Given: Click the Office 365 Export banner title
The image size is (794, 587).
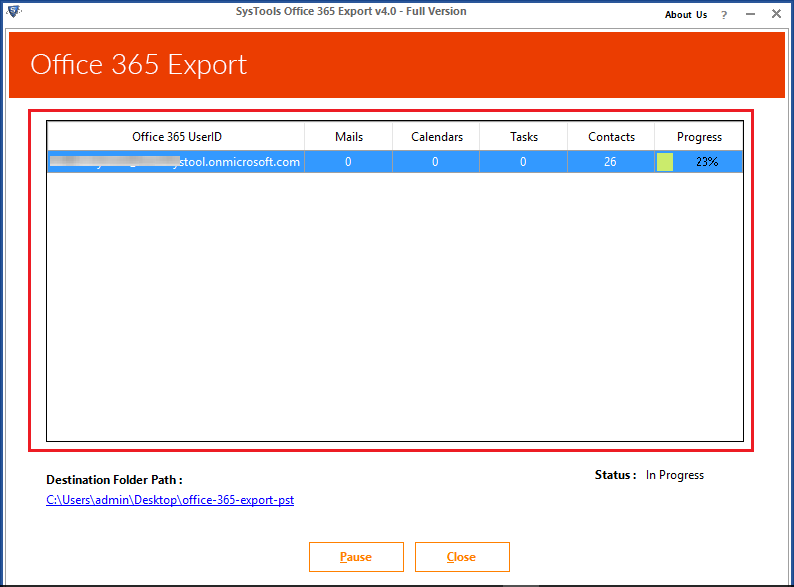Looking at the screenshot, I should (138, 65).
